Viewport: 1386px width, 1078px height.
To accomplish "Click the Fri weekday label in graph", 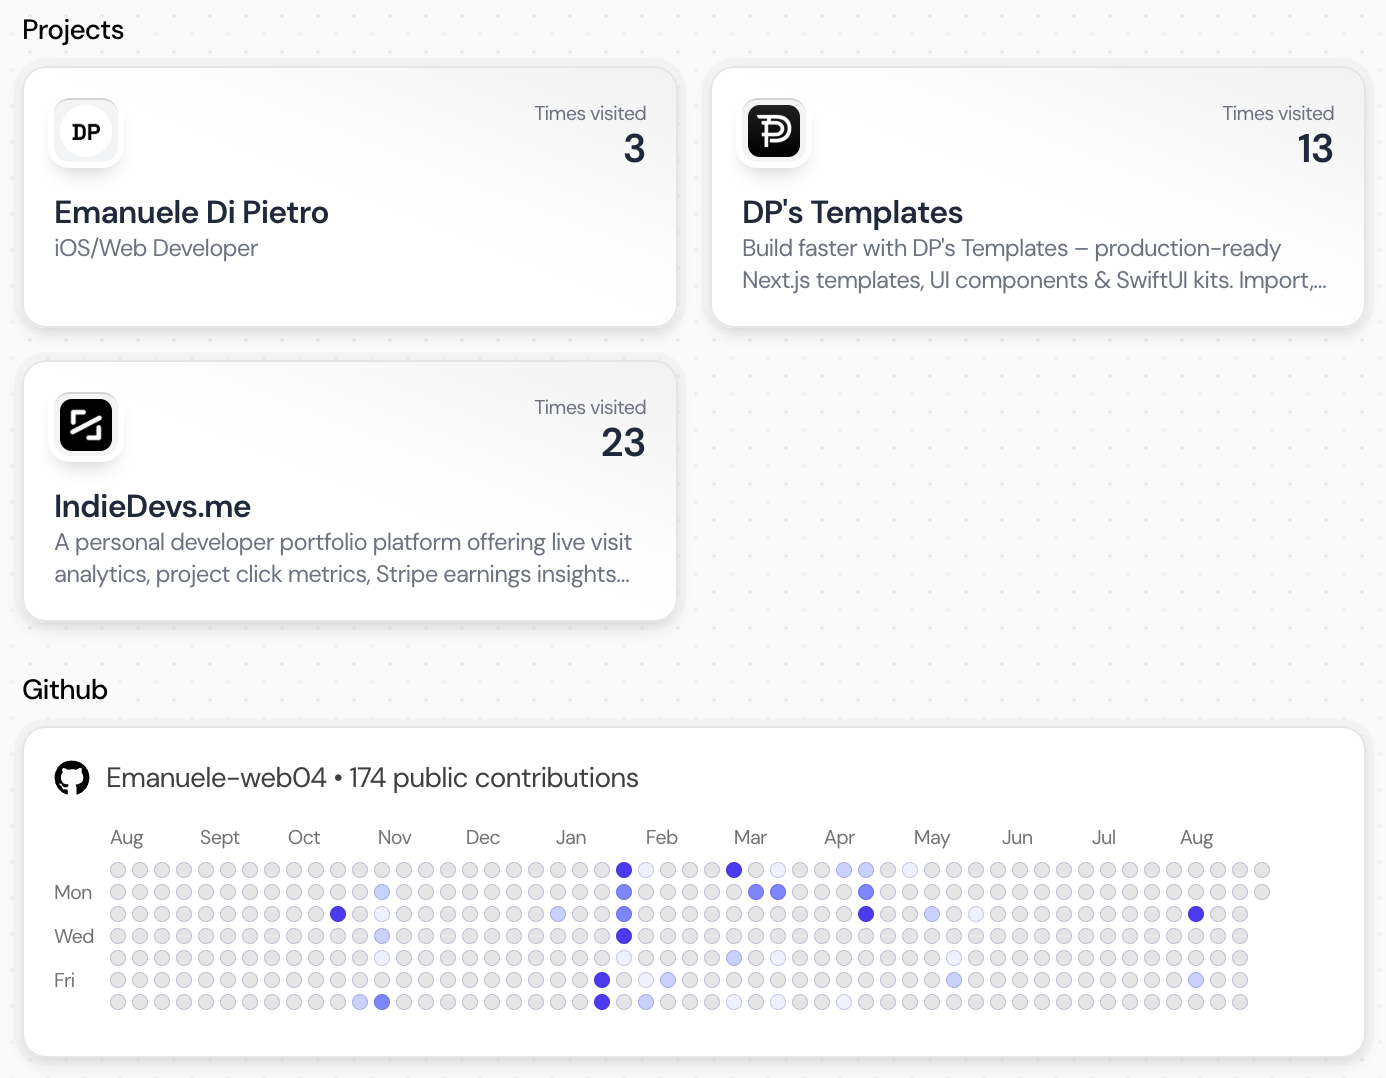I will pos(64,980).
